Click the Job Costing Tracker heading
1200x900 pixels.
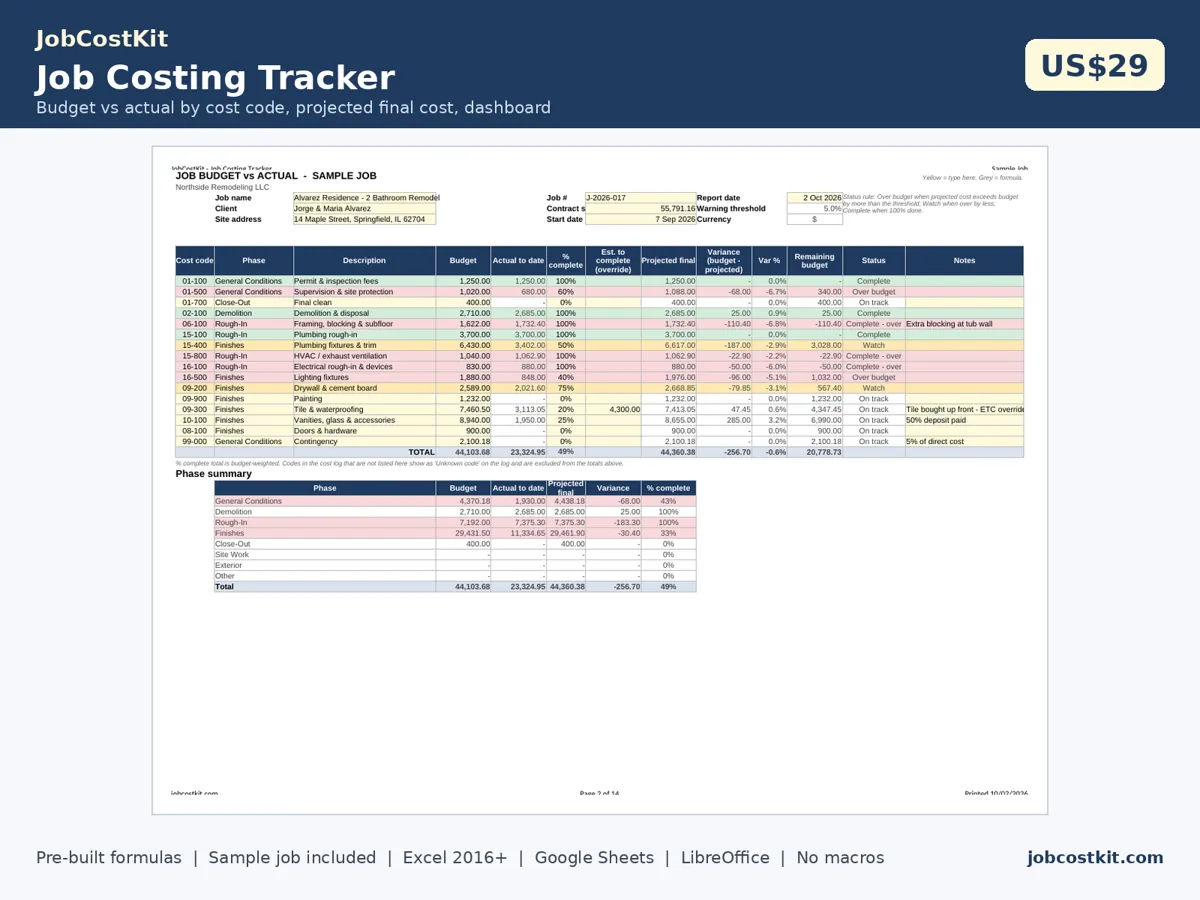(x=215, y=78)
